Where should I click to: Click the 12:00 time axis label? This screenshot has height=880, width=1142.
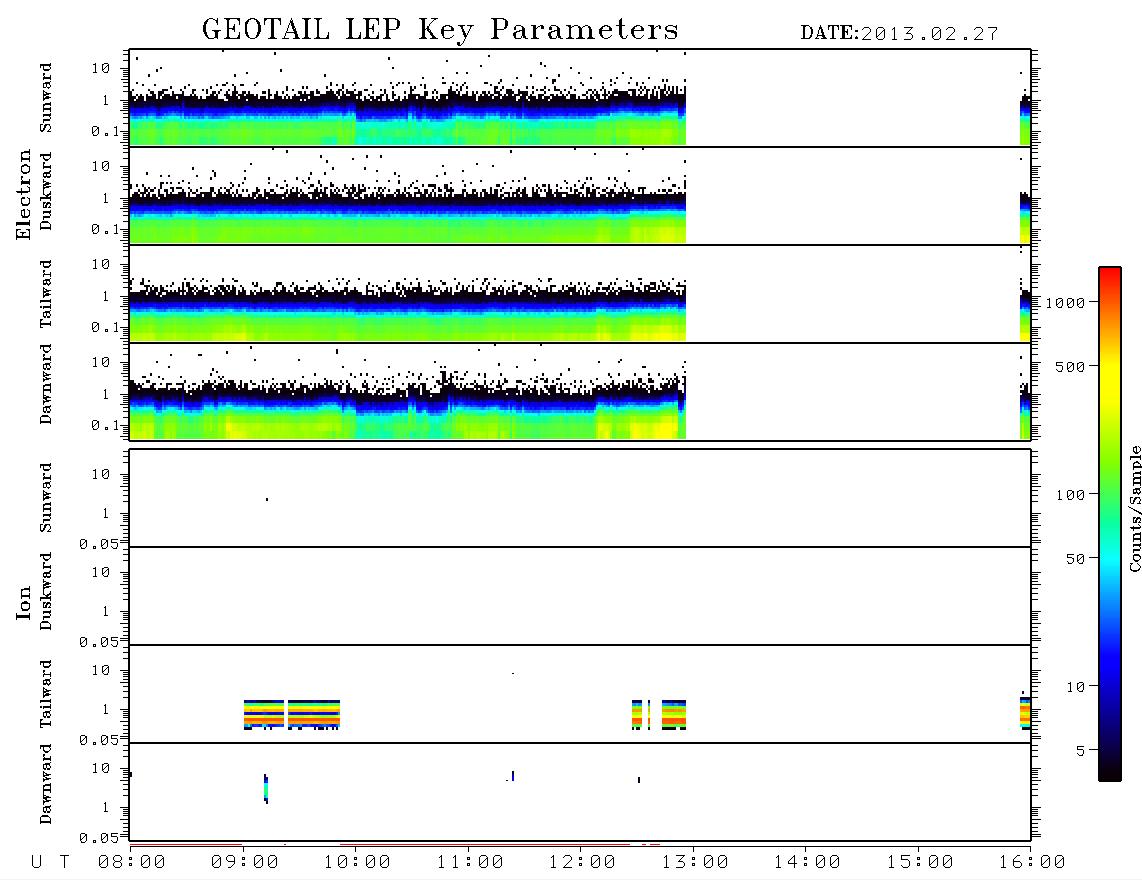click(x=582, y=863)
